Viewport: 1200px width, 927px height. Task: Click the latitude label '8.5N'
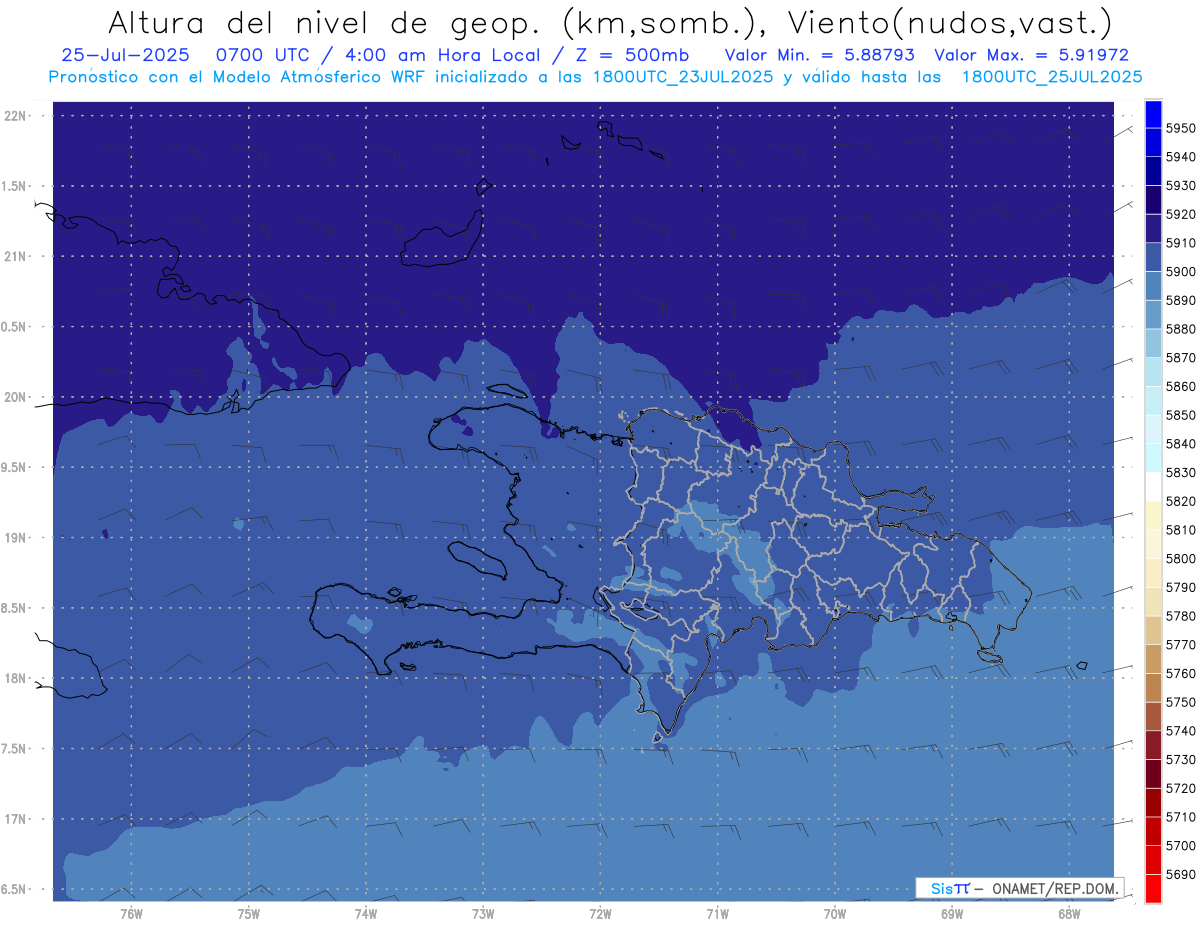point(15,608)
